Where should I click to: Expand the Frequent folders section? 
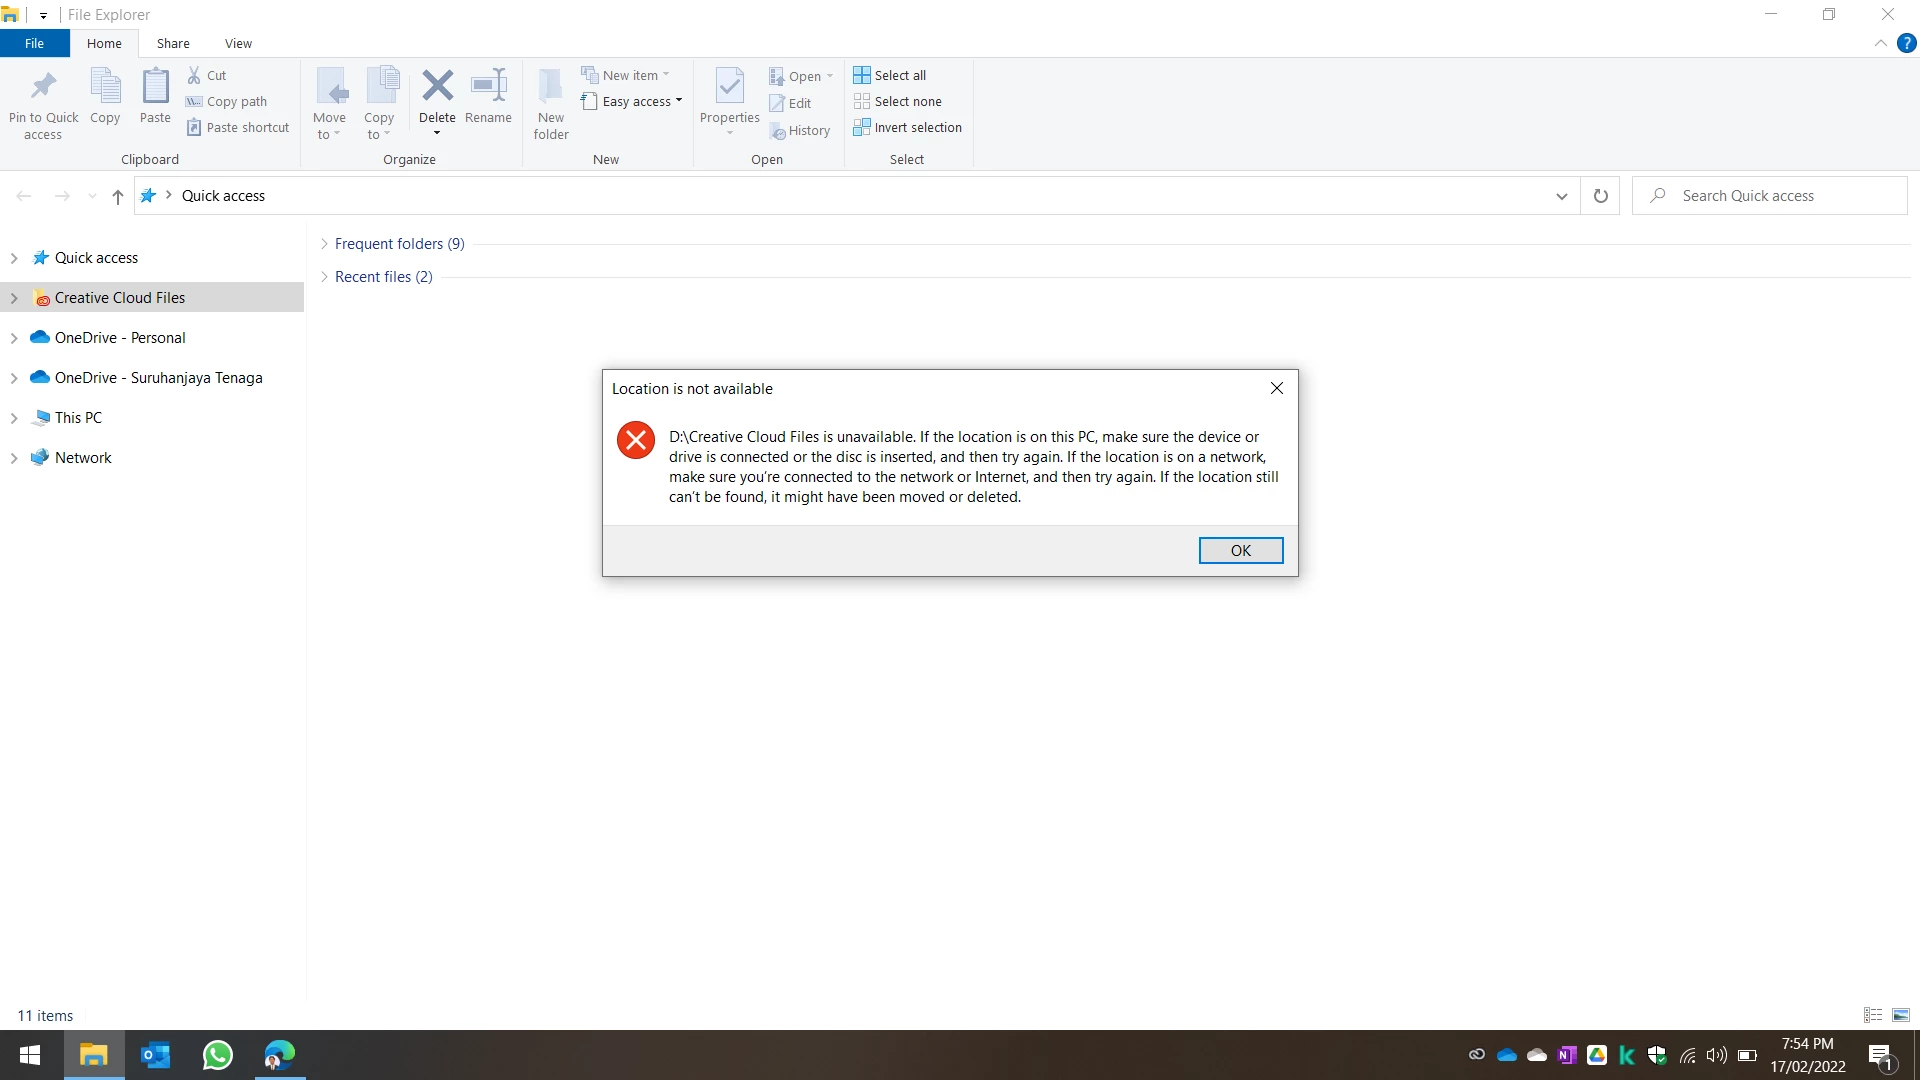[324, 244]
